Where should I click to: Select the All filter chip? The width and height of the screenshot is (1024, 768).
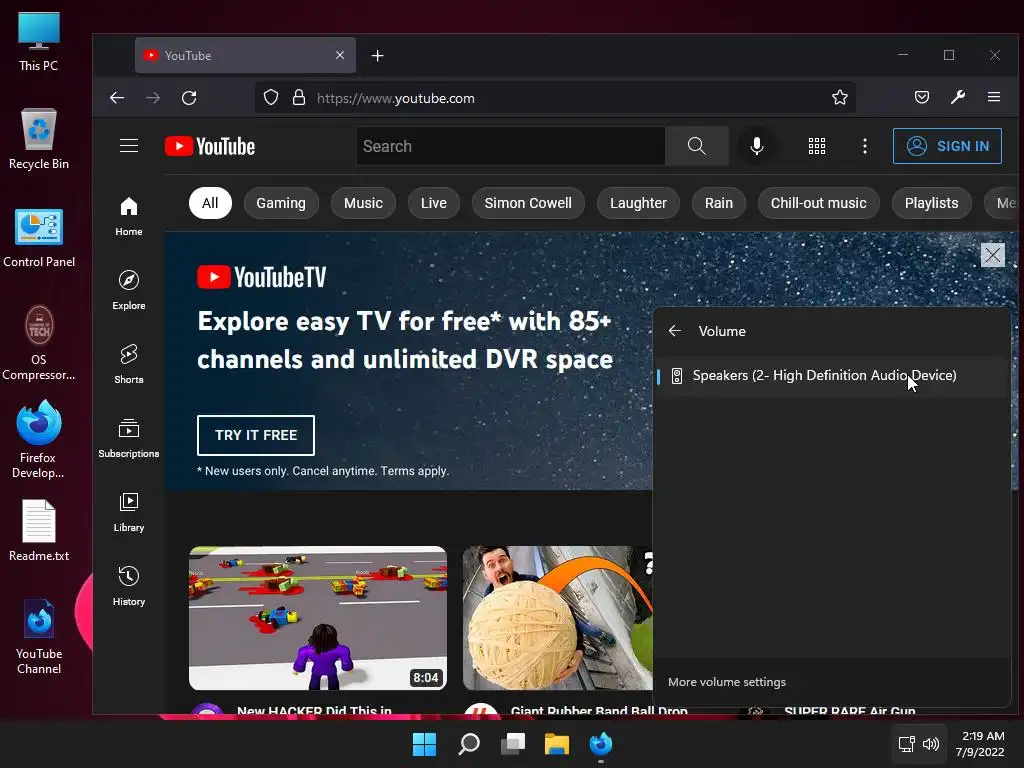210,203
